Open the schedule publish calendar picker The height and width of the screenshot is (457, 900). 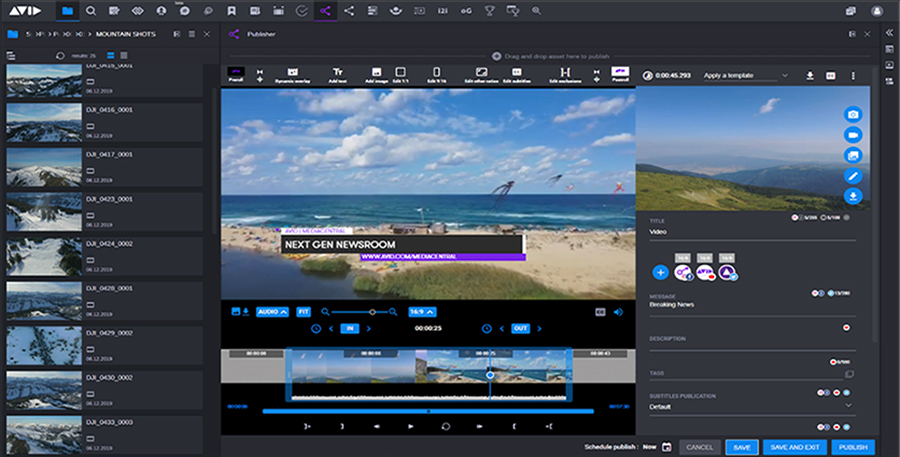point(666,447)
